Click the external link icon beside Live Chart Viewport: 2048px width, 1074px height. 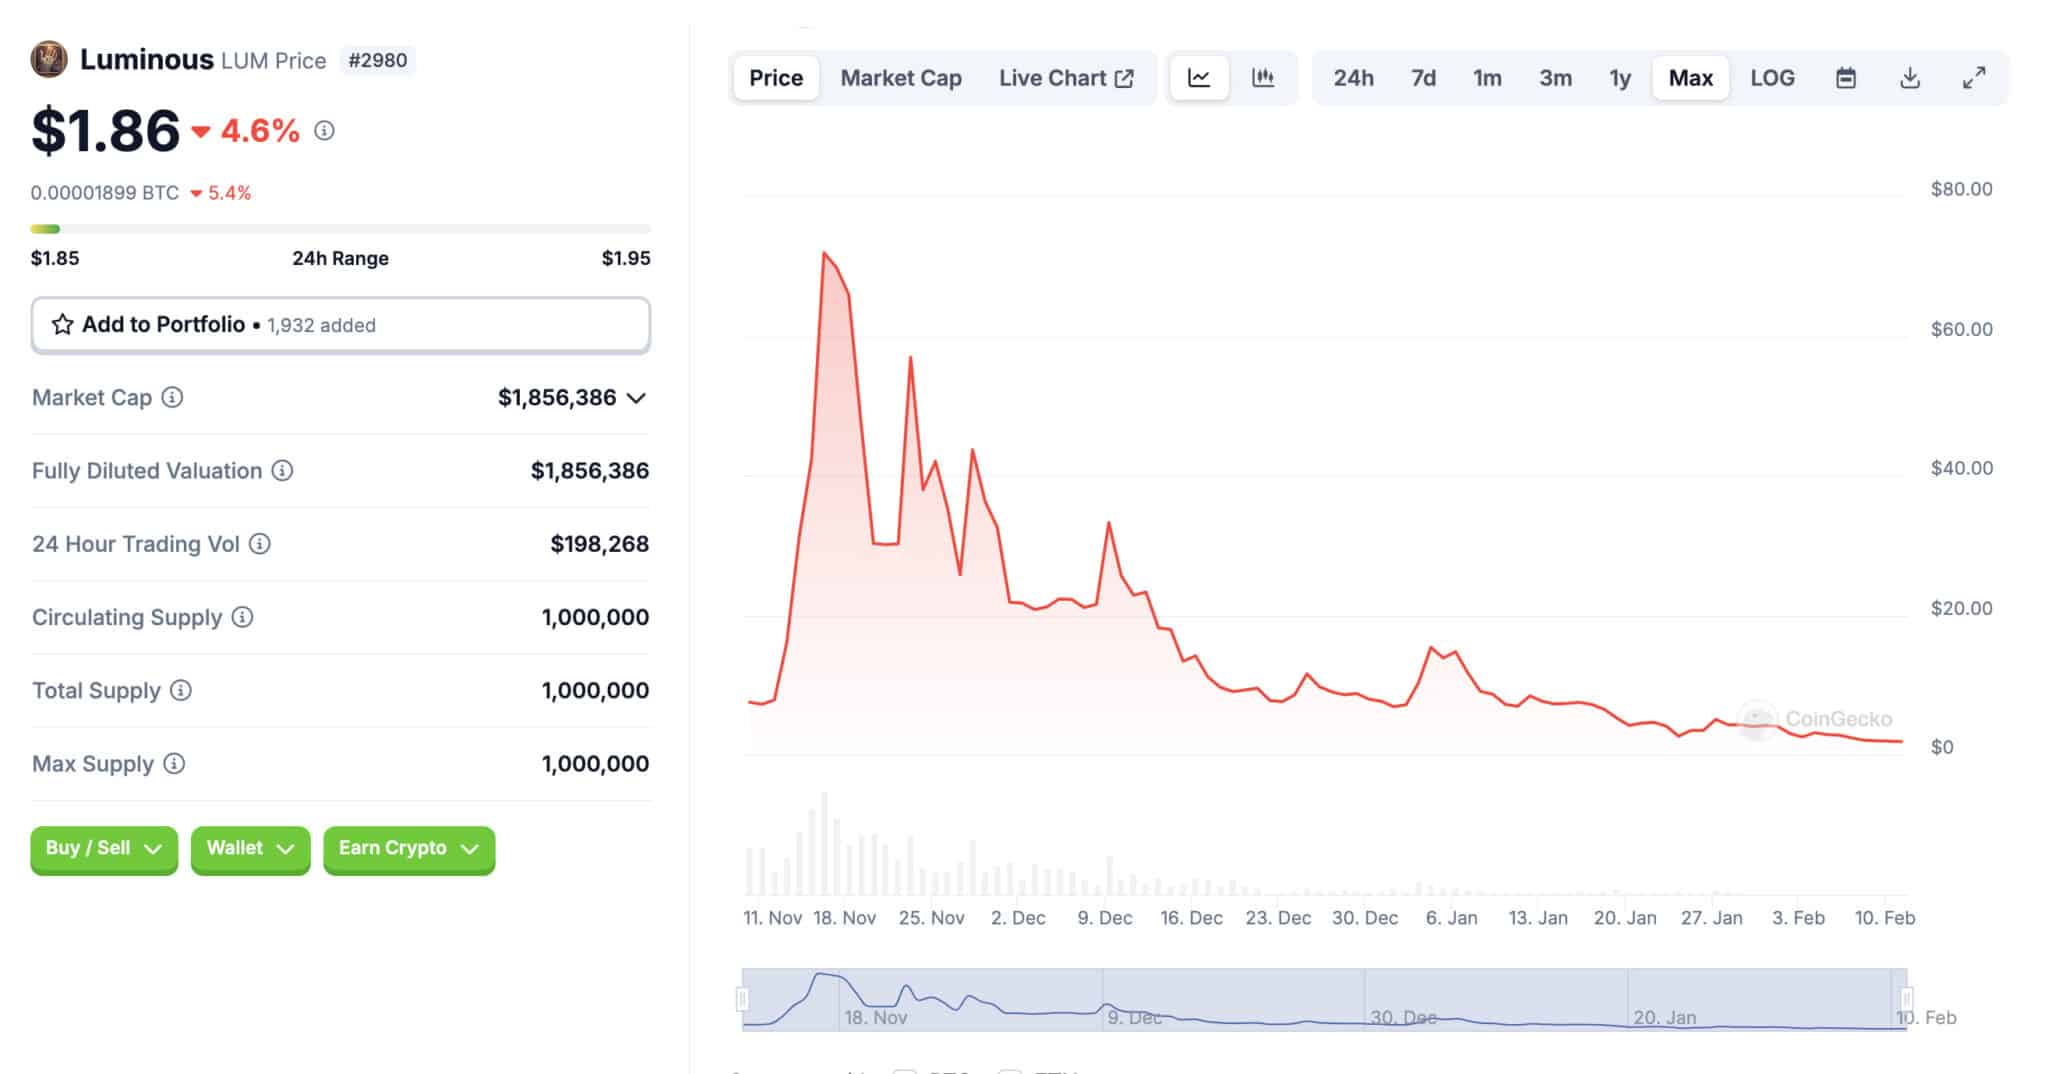tap(1124, 78)
